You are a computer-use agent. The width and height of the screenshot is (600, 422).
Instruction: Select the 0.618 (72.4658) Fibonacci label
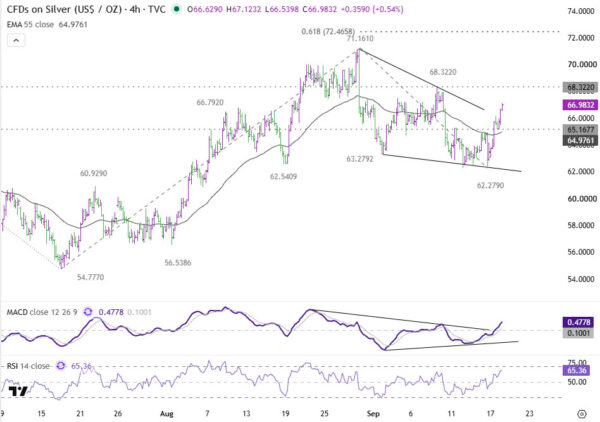[328, 31]
